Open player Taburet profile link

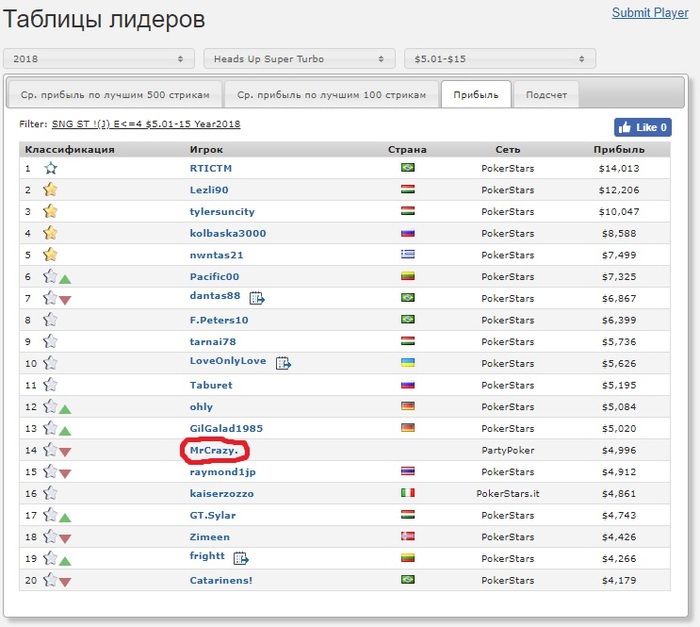(x=211, y=385)
